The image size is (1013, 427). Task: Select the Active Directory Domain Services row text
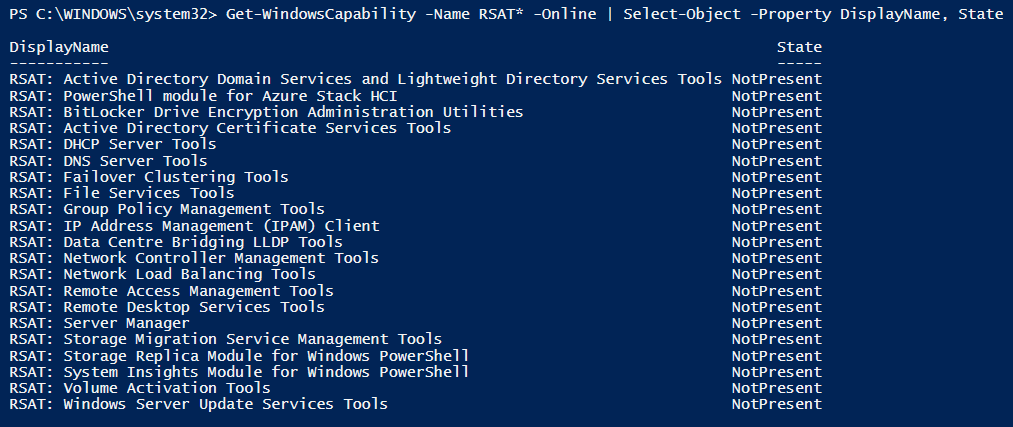[x=366, y=79]
